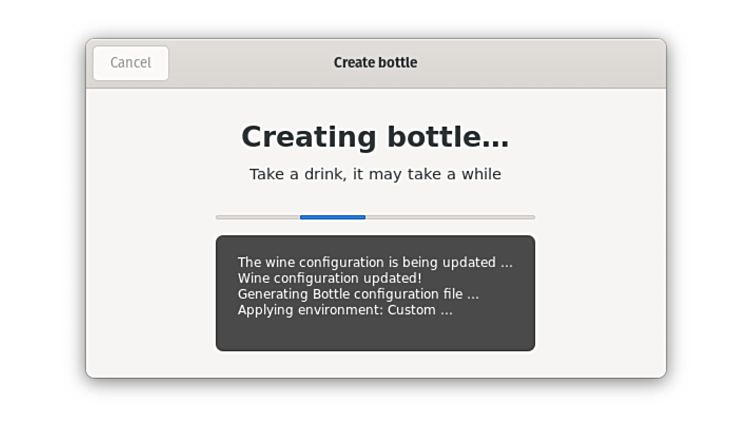Image resolution: width=752 pixels, height=423 pixels.
Task: Click the gray progress track right of blue segment
Action: (450, 216)
